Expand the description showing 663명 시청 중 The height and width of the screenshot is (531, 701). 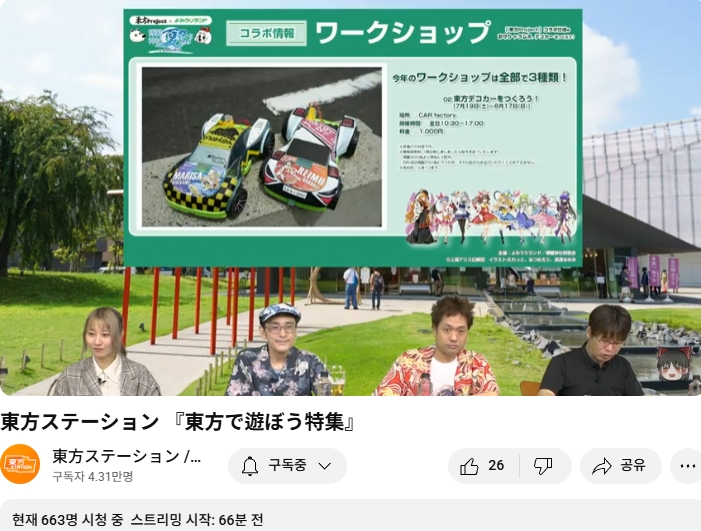[350, 516]
